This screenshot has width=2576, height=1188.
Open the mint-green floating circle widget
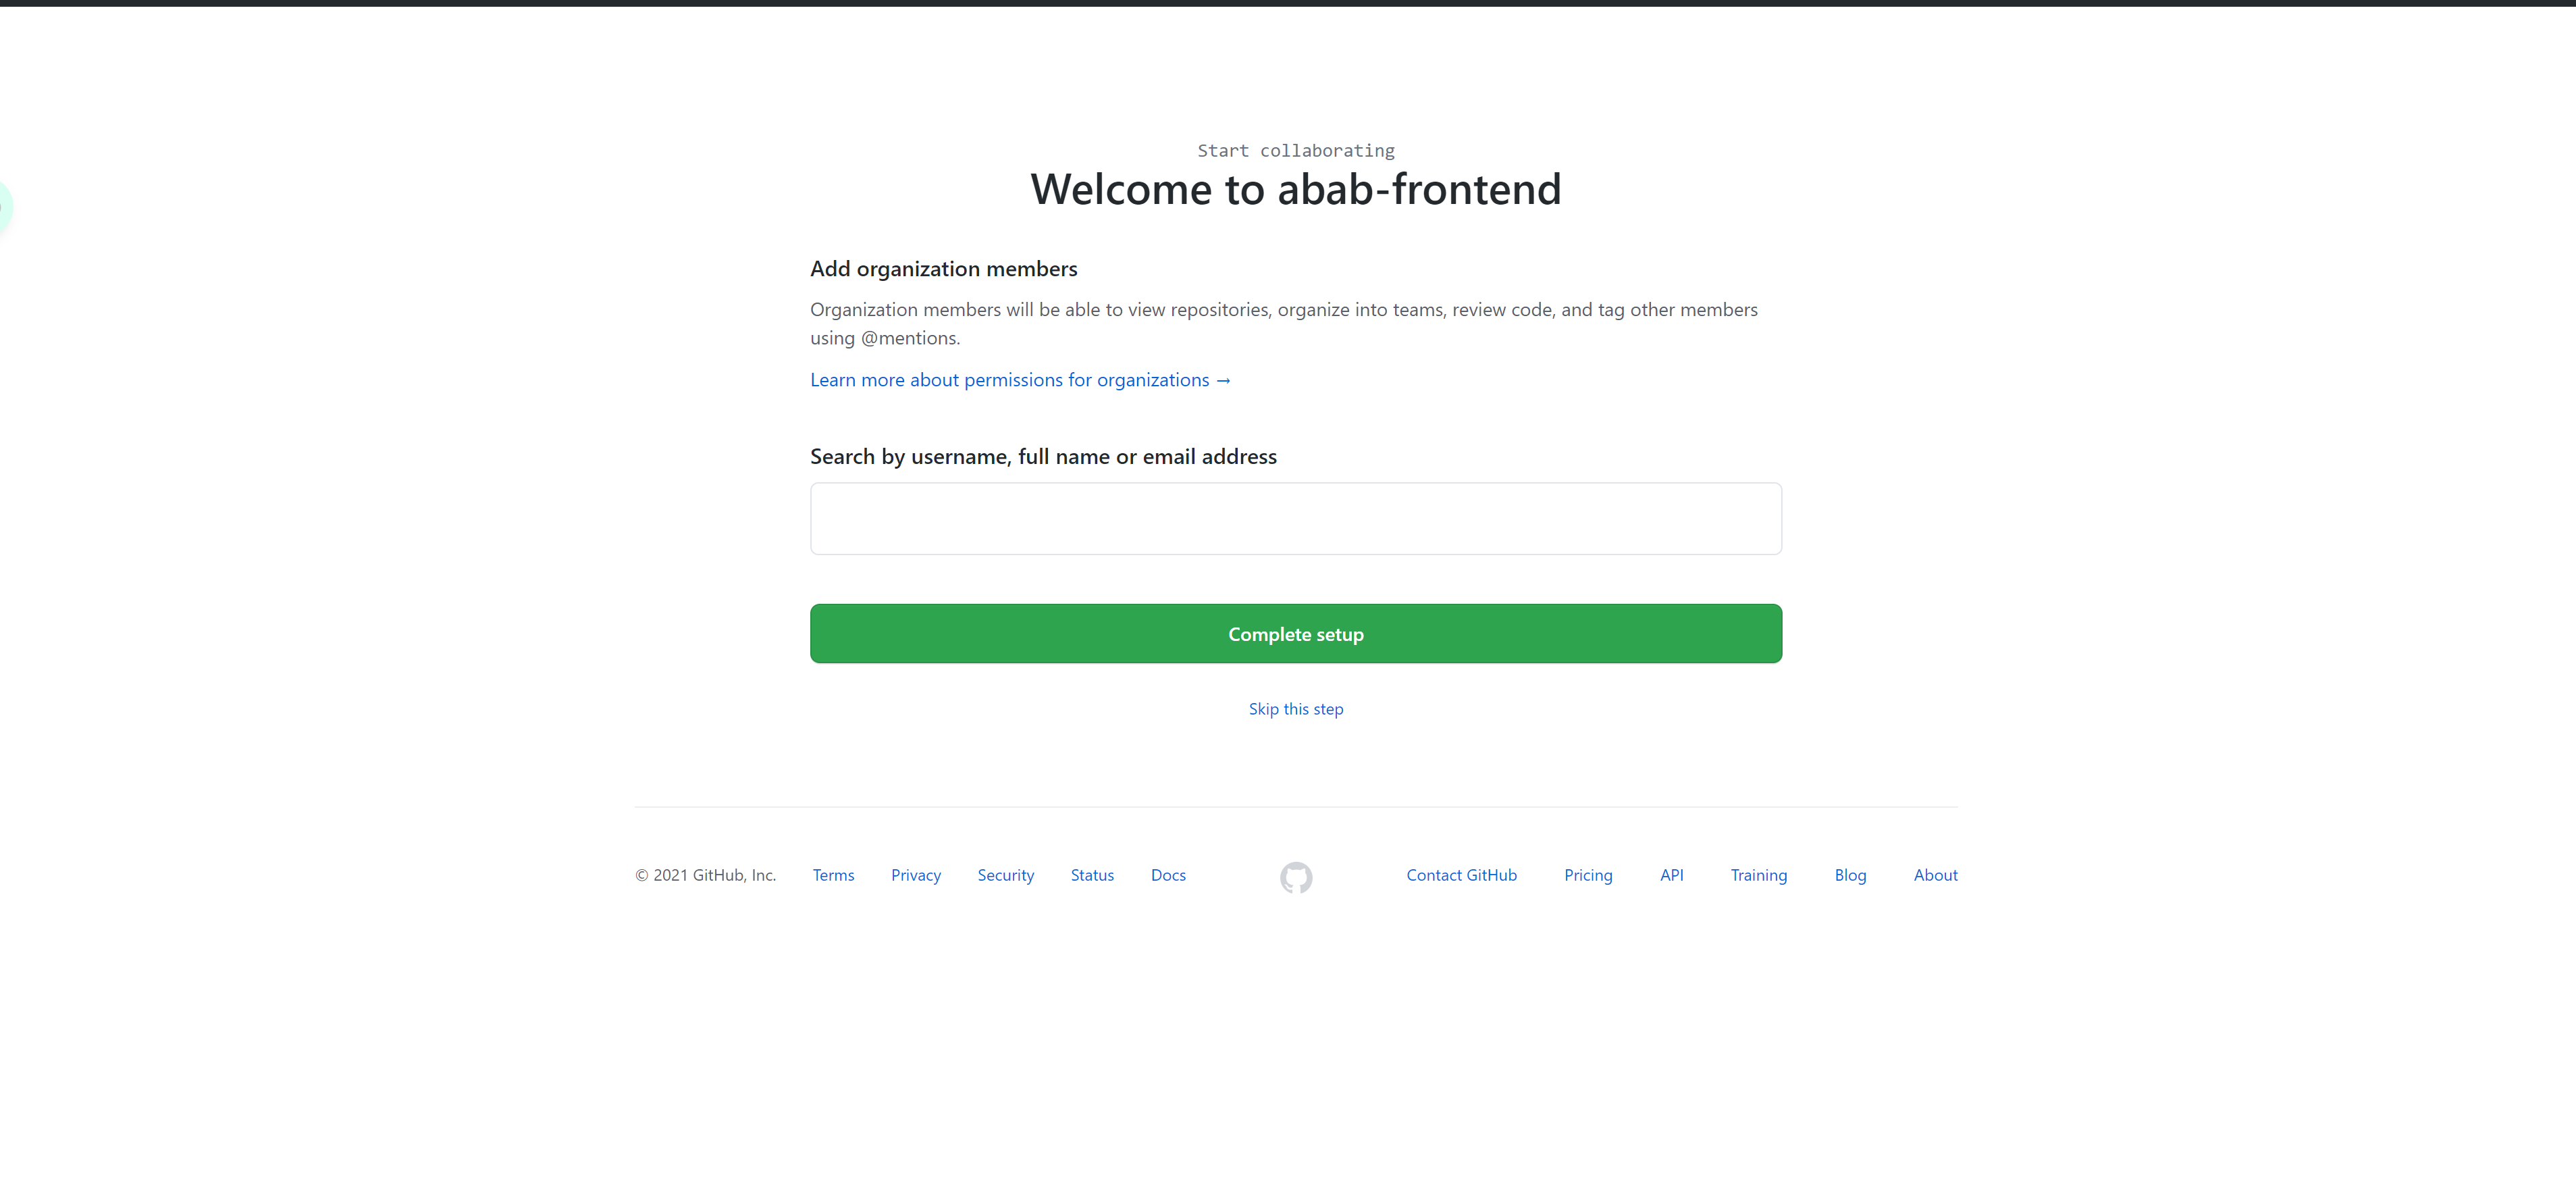[3, 208]
